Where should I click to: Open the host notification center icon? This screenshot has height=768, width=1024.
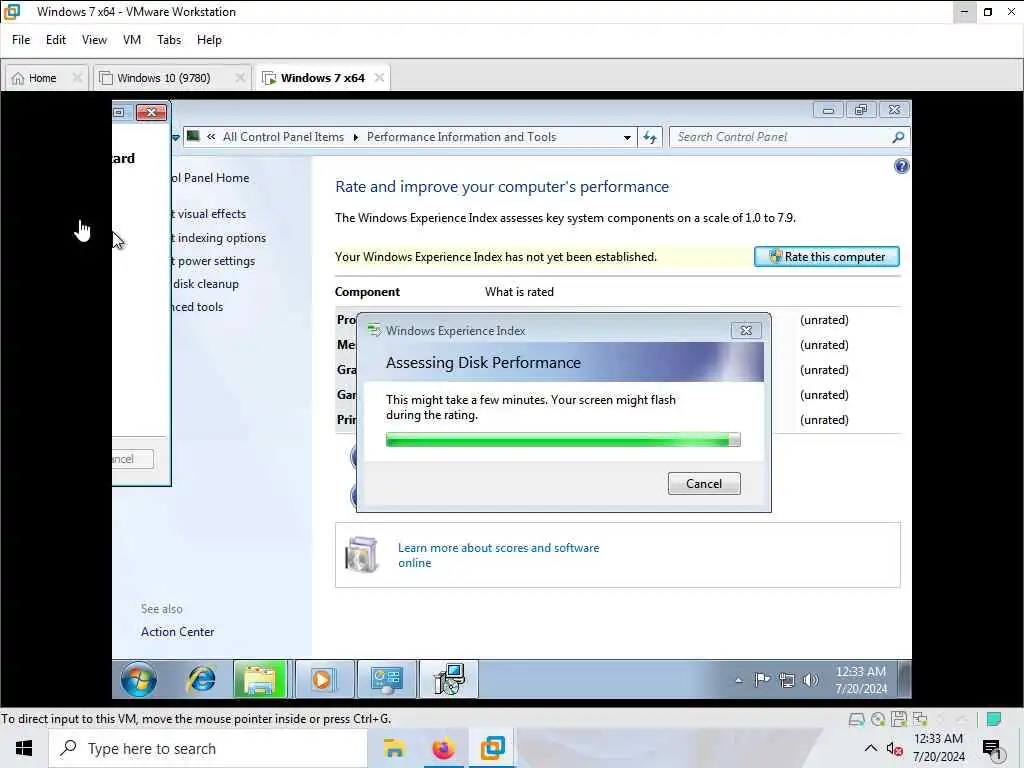click(992, 749)
